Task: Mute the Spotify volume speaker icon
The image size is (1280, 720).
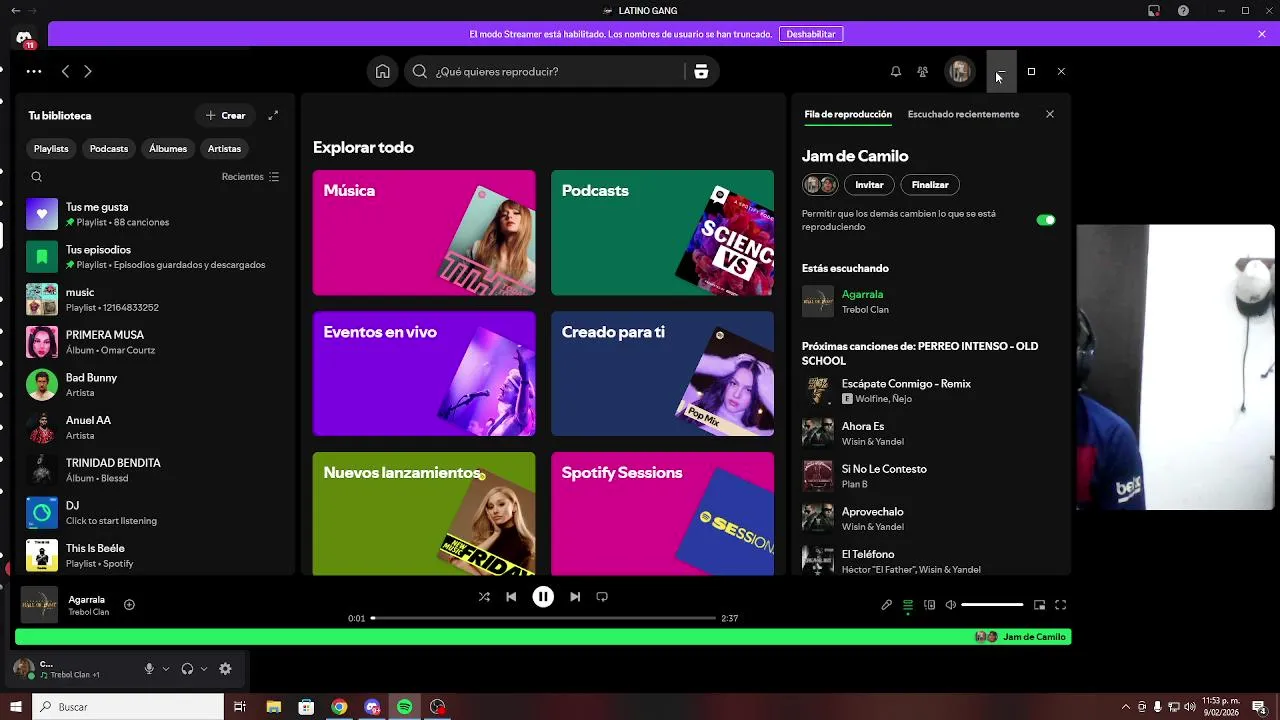Action: coord(950,605)
